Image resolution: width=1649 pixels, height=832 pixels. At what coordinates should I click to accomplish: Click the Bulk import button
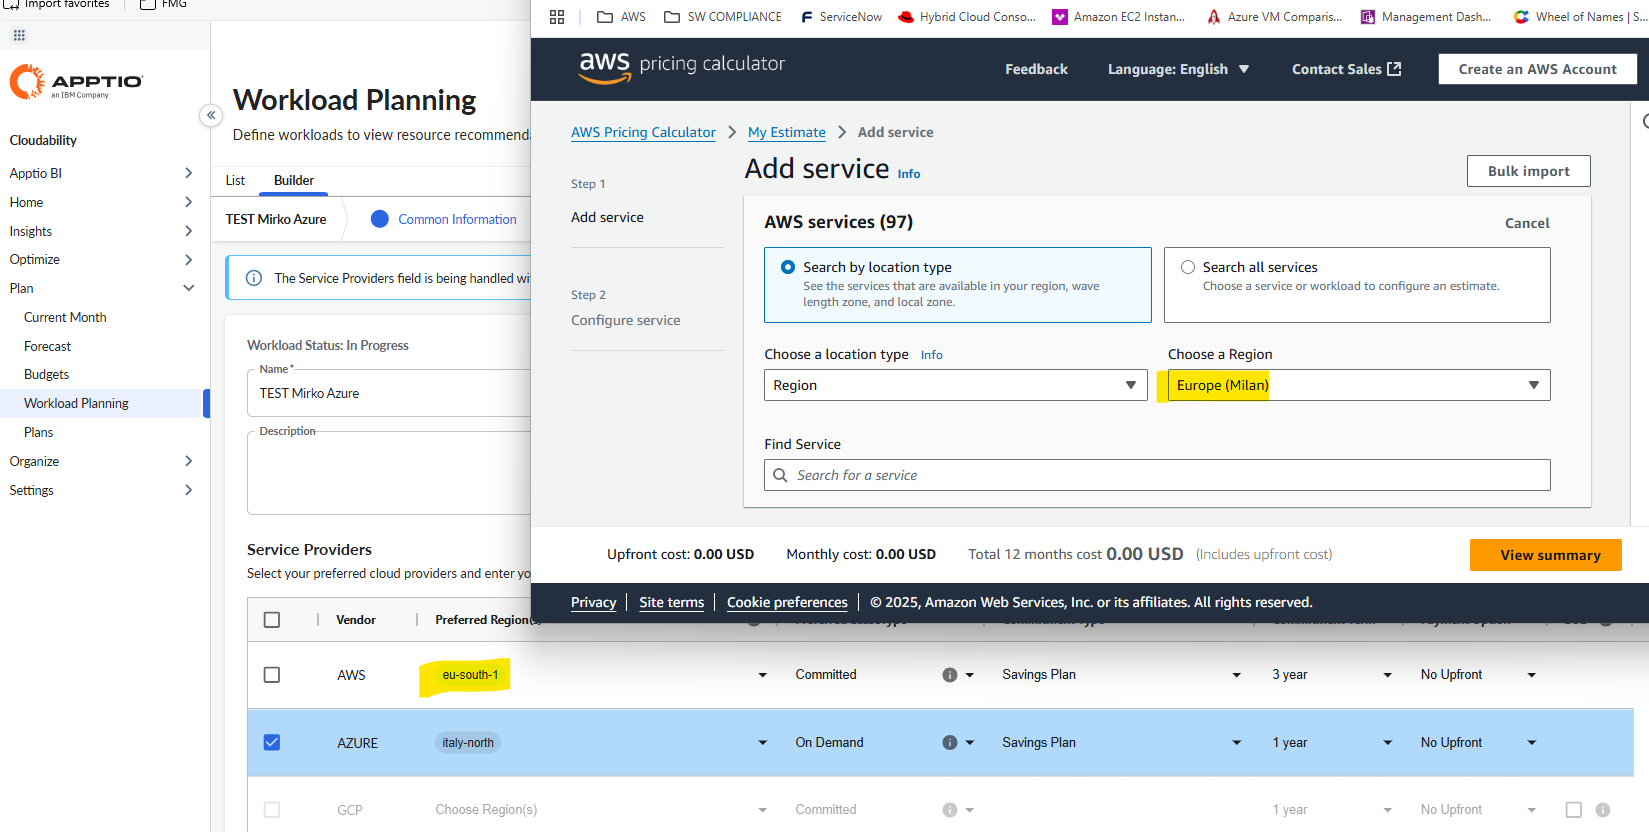point(1527,171)
